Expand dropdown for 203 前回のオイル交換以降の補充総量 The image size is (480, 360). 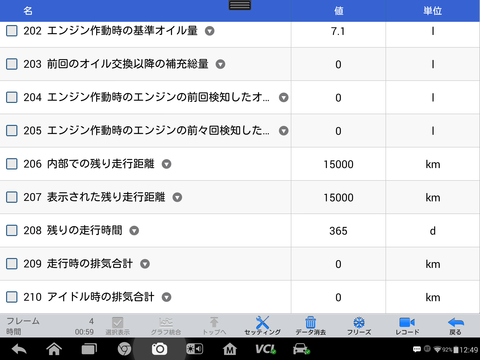pos(220,64)
